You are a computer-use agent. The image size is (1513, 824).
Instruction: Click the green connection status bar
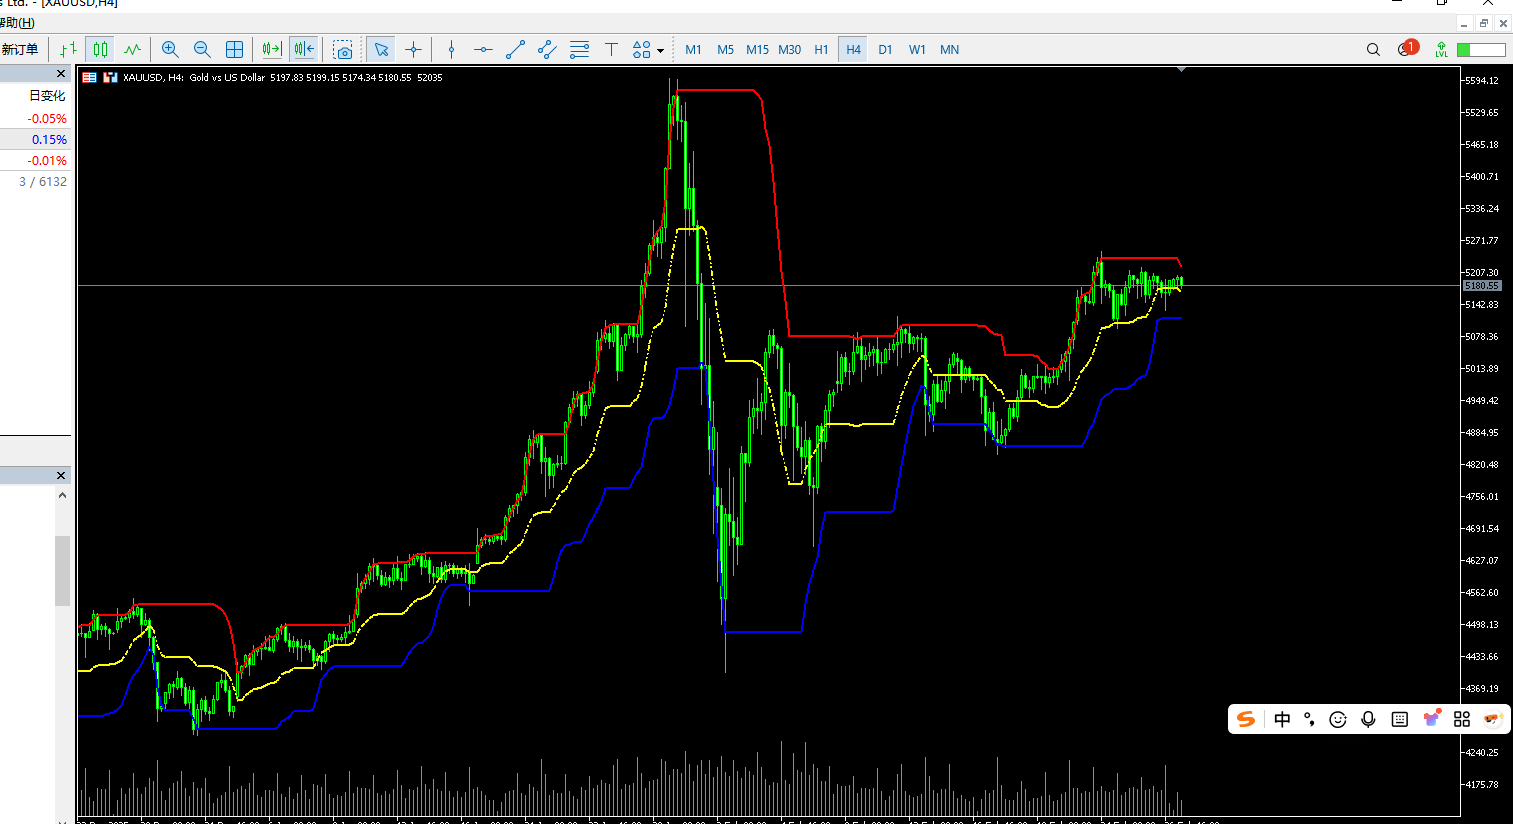click(x=1481, y=49)
